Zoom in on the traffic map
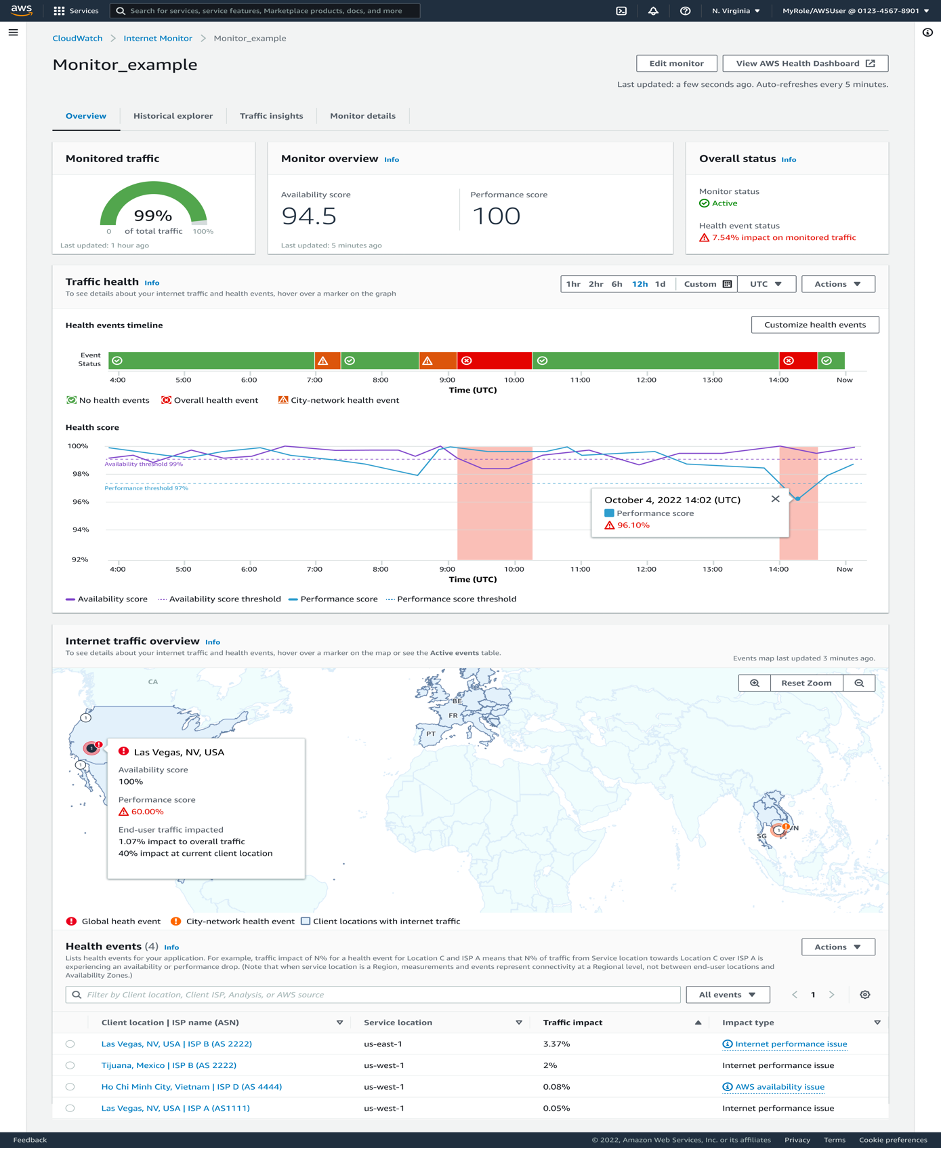 pyautogui.click(x=753, y=682)
